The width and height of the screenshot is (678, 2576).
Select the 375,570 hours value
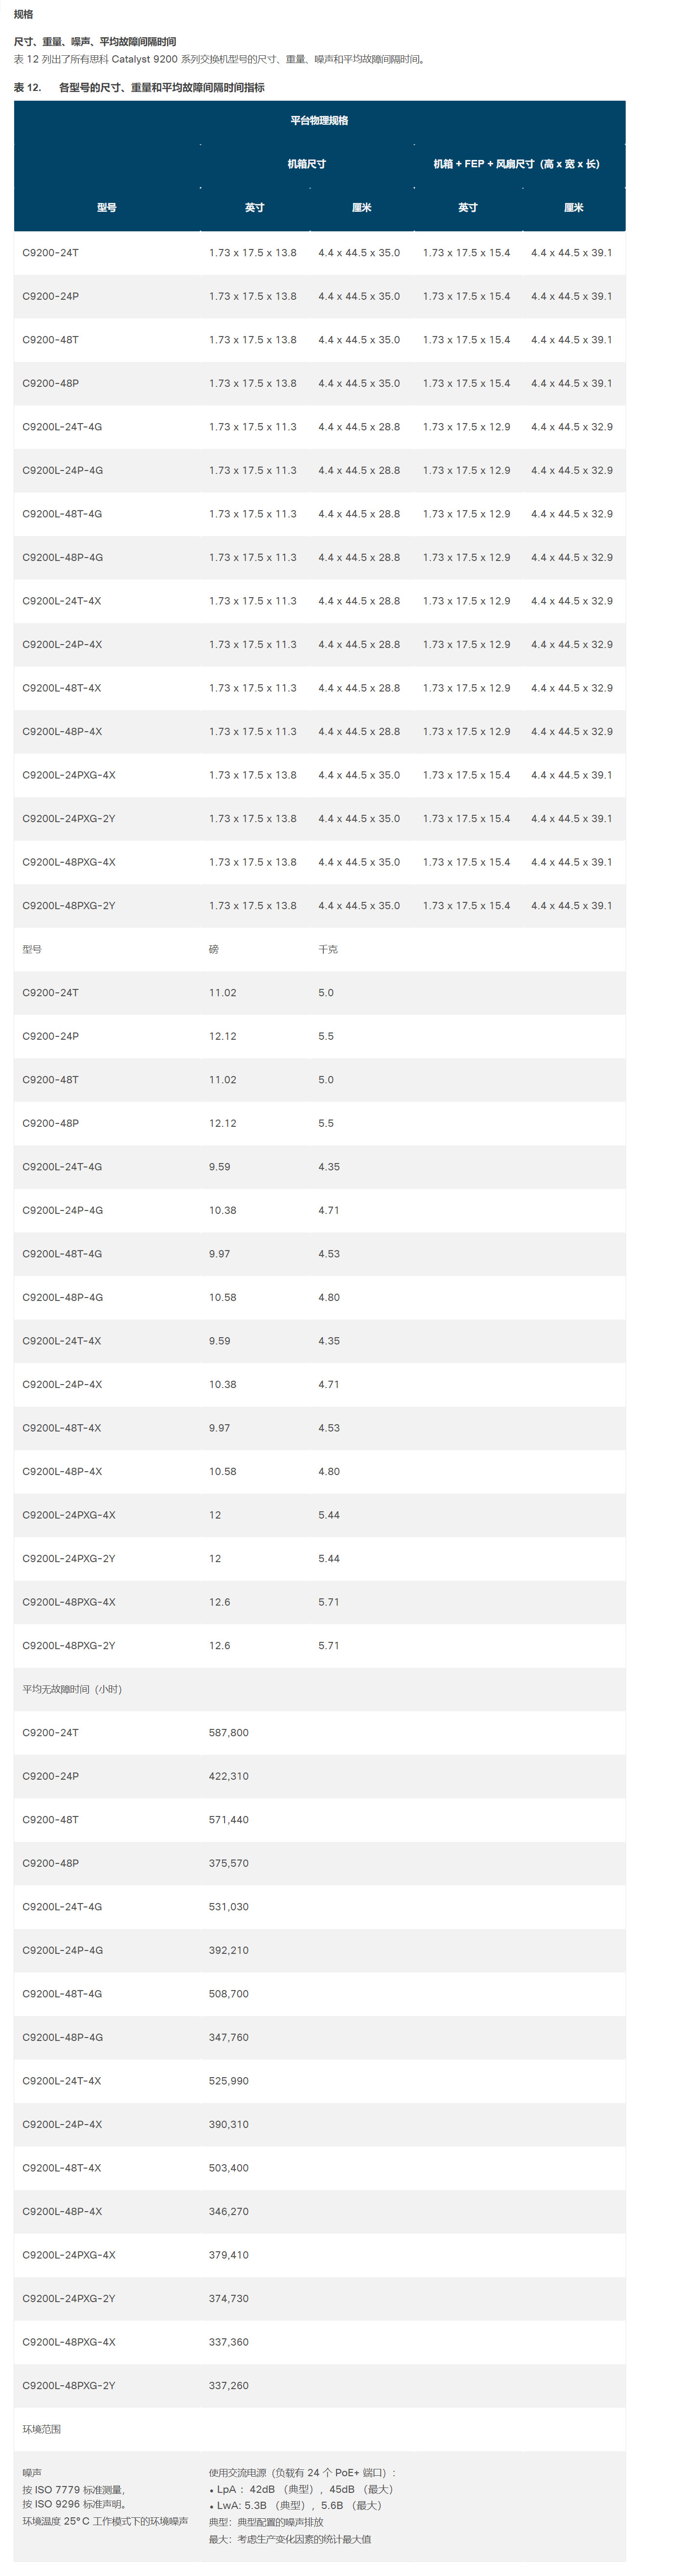click(229, 1863)
